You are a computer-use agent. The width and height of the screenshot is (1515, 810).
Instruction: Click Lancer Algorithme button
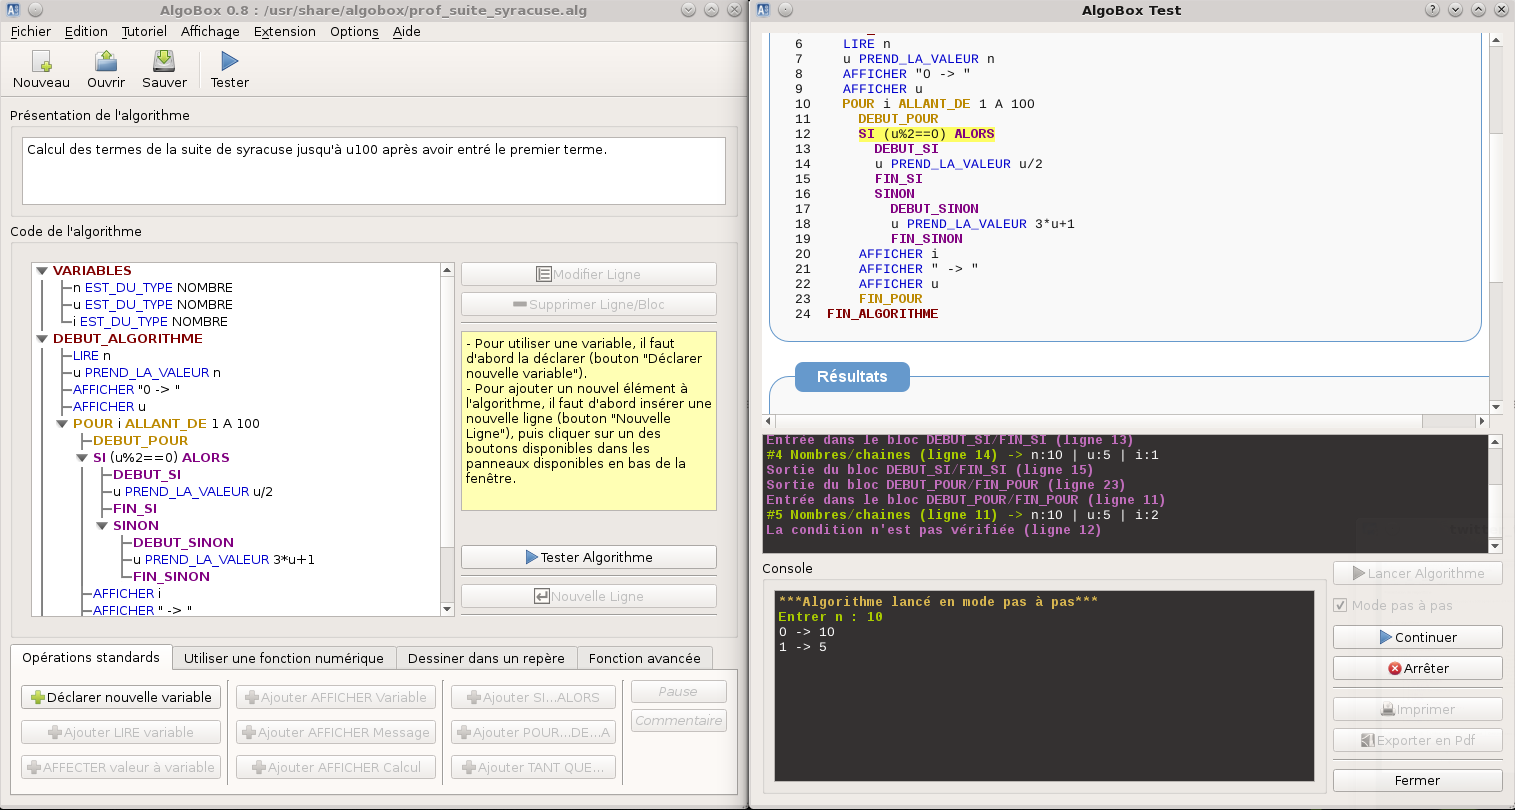[1417, 573]
